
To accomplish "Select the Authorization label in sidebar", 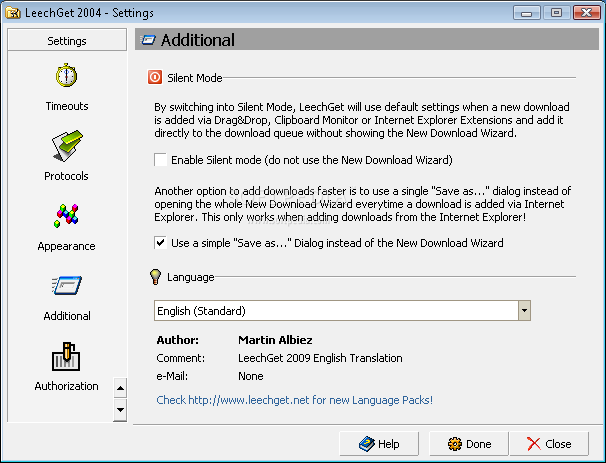I will pos(66,386).
